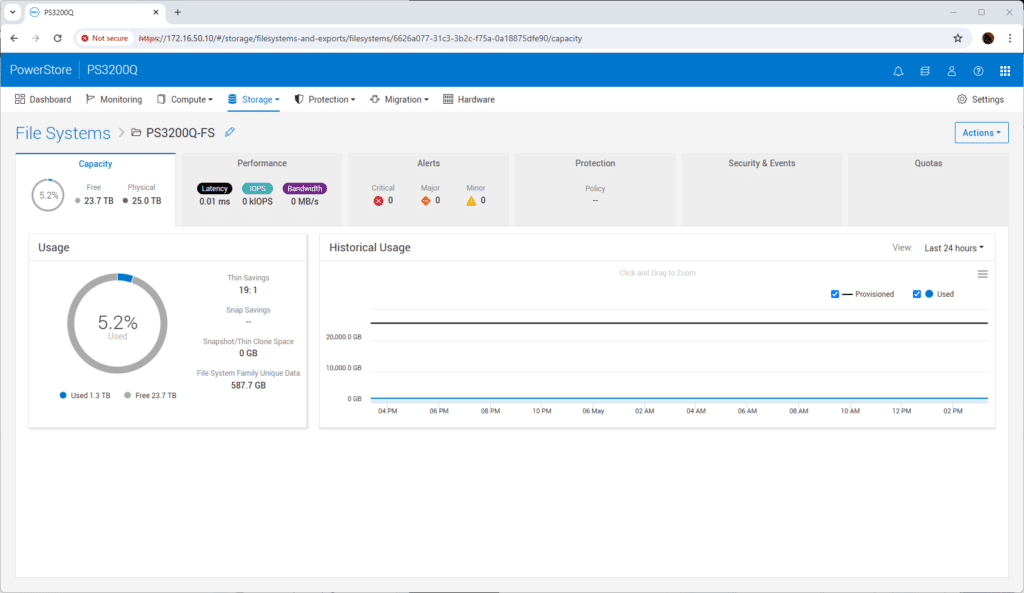
Task: Expand the Migration menu
Action: pyautogui.click(x=399, y=99)
